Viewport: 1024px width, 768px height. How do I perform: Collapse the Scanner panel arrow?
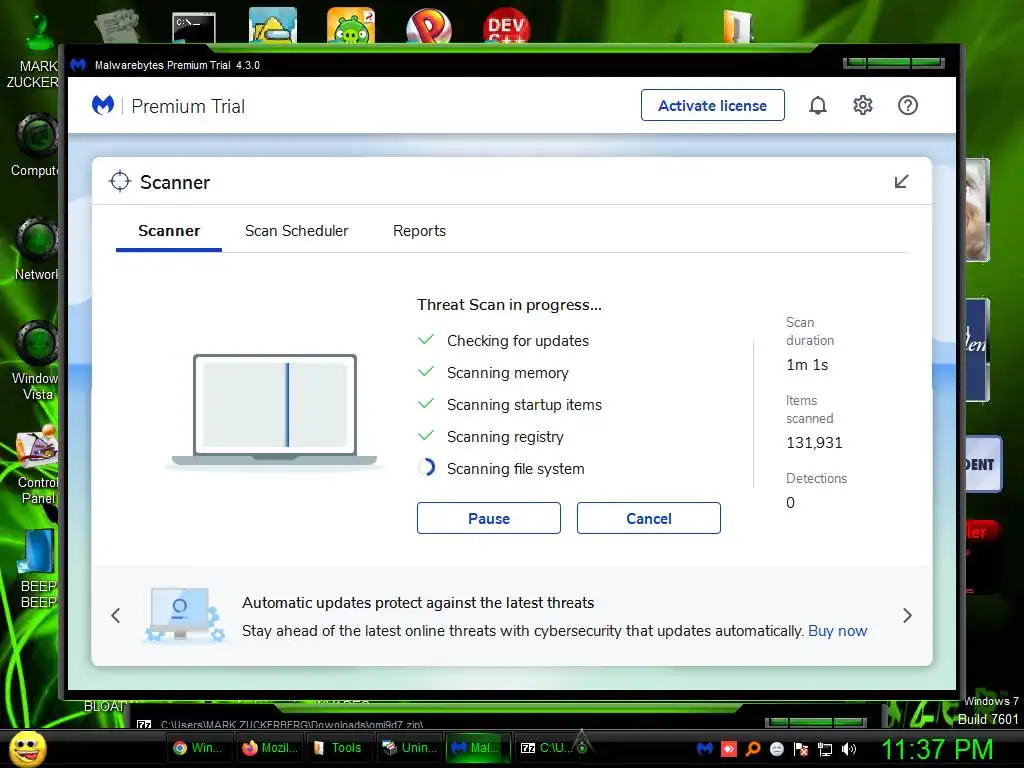901,182
